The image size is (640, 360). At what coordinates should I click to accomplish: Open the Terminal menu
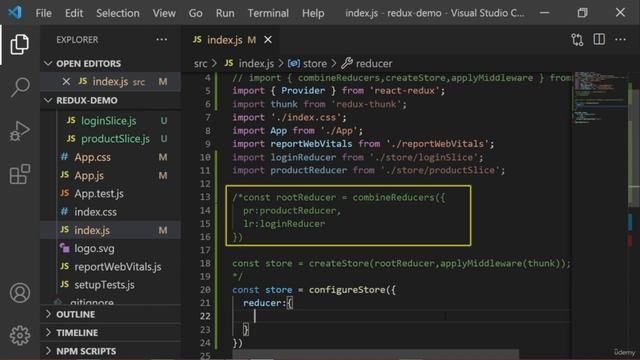268,13
